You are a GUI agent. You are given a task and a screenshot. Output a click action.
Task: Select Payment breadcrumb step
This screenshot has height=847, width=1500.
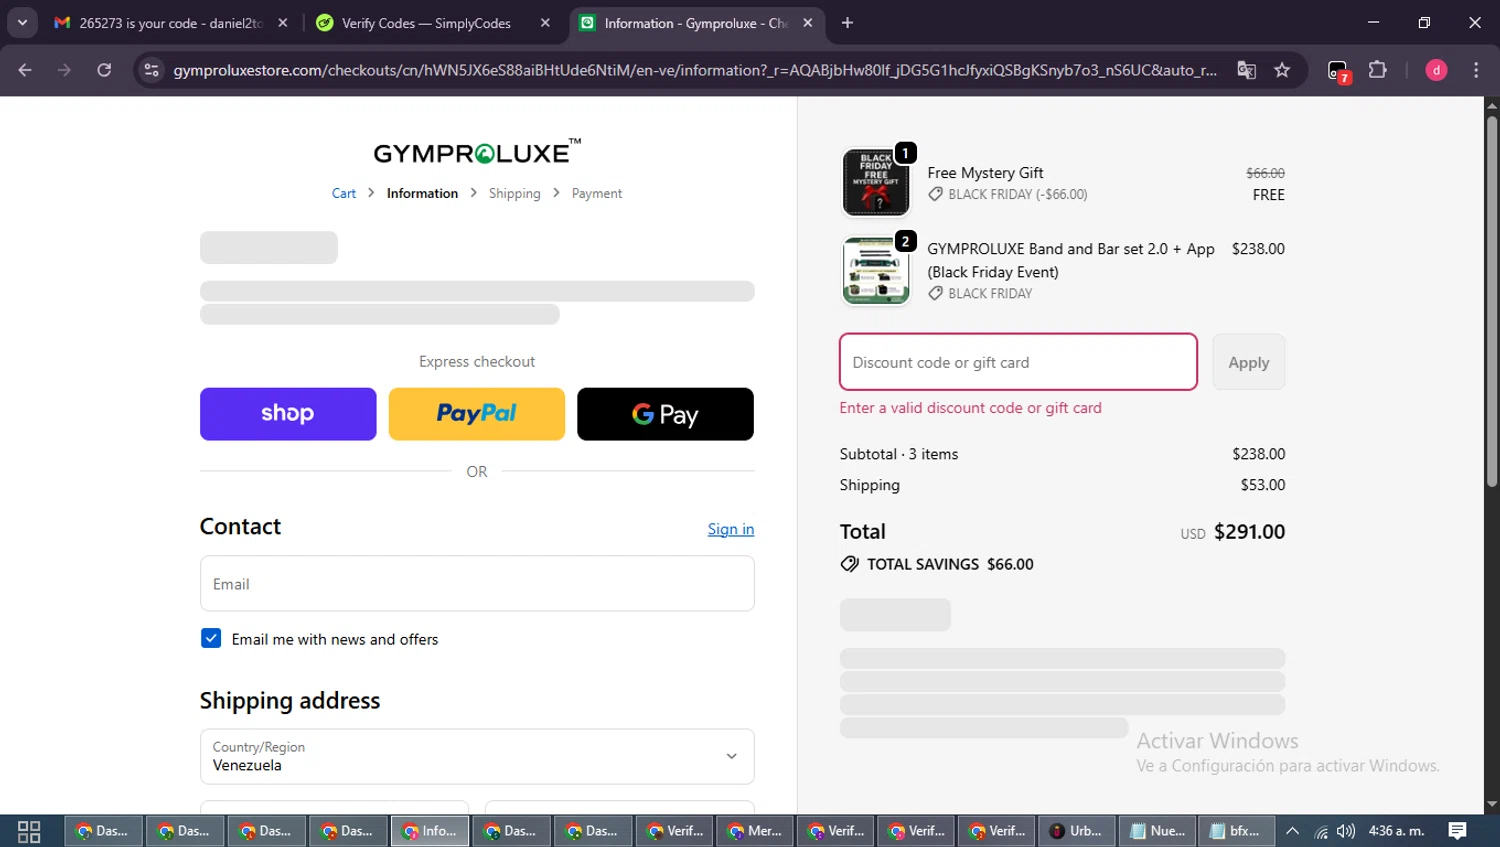pos(597,193)
